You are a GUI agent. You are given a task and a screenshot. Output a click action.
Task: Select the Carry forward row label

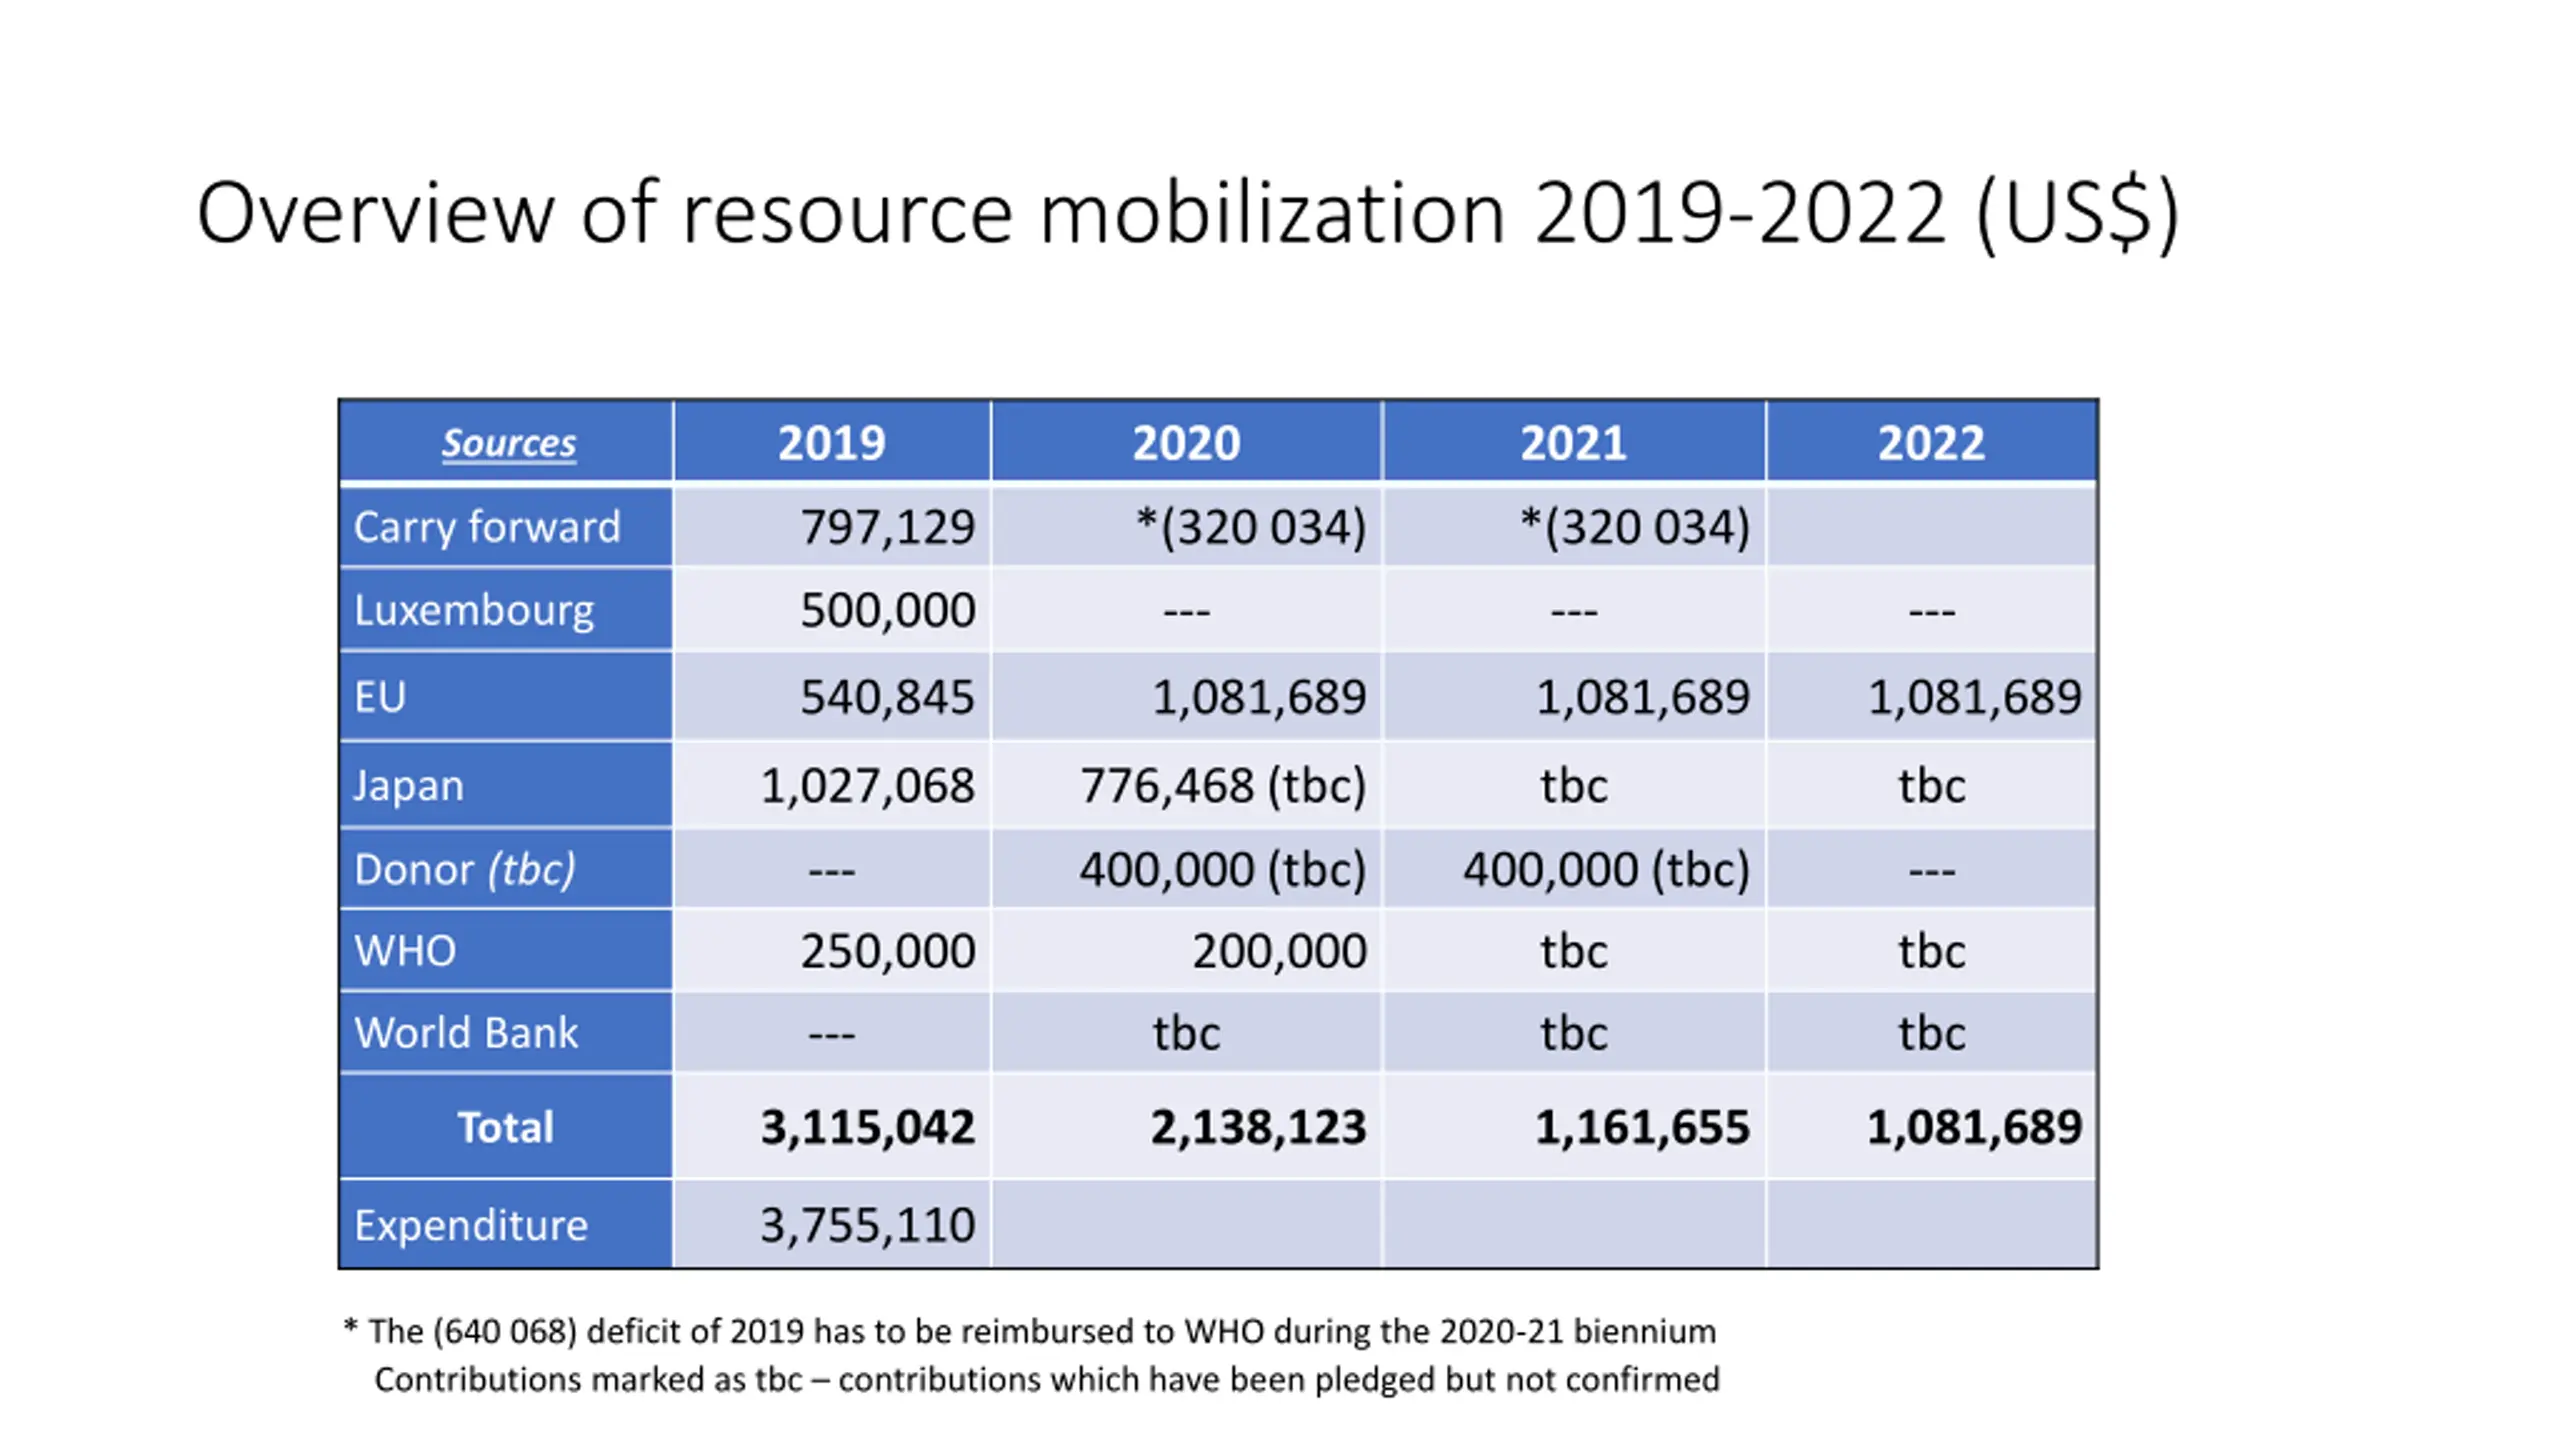click(x=487, y=527)
